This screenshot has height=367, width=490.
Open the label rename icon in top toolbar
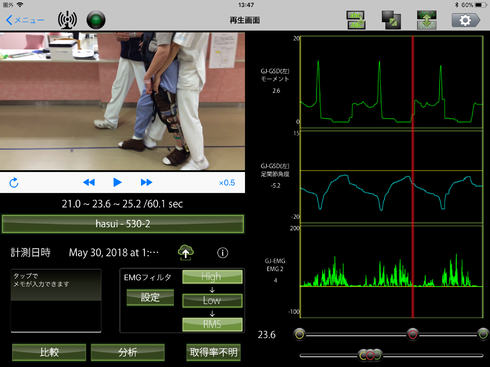coord(356,20)
